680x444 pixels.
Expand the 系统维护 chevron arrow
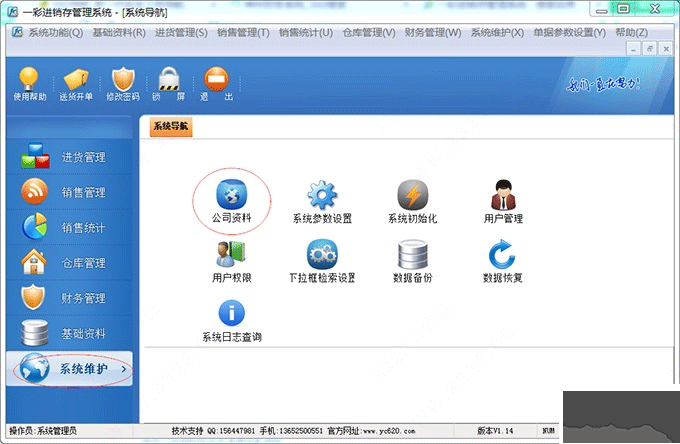[x=124, y=369]
